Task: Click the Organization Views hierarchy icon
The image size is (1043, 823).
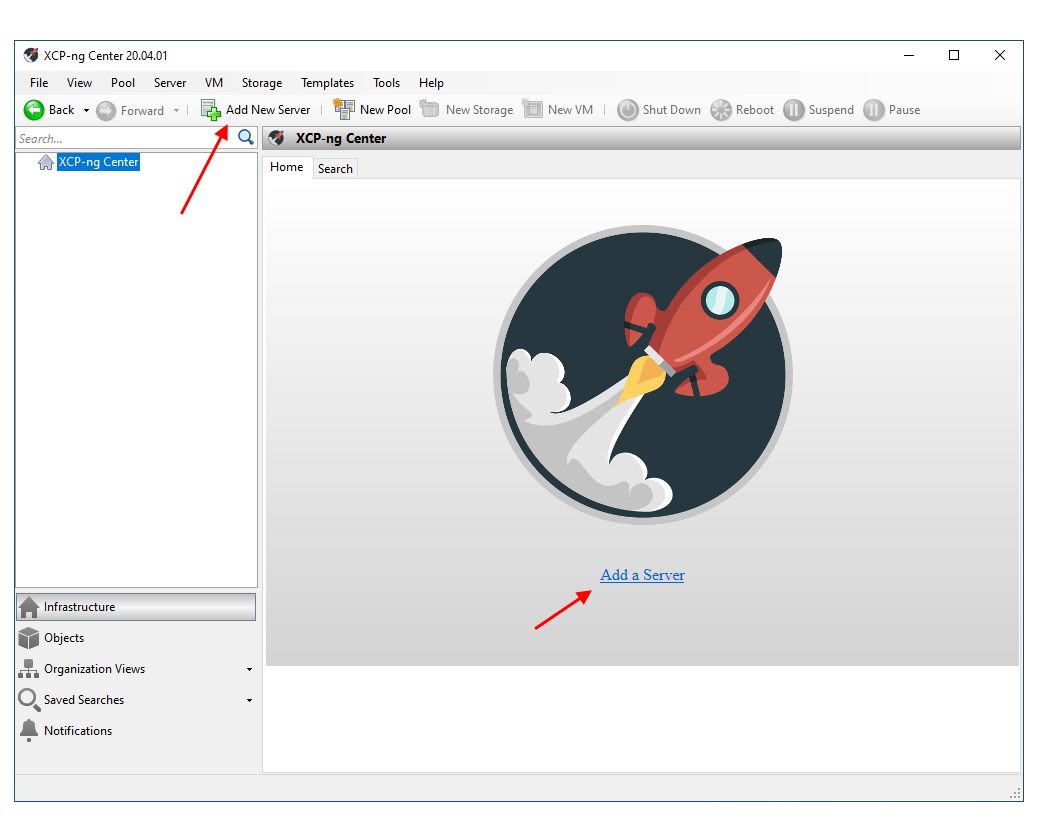Action: (29, 669)
